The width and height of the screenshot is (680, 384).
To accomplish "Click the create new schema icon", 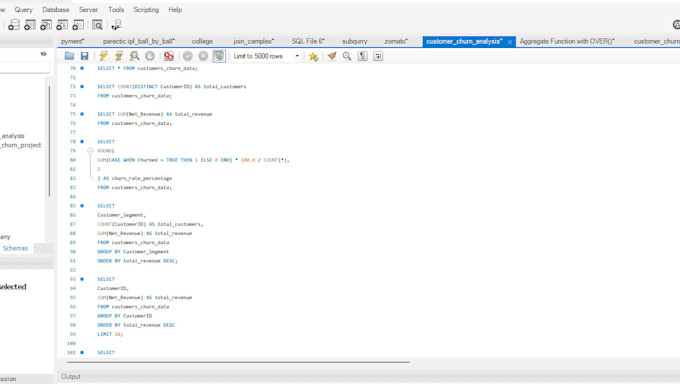I will click(x=14, y=25).
